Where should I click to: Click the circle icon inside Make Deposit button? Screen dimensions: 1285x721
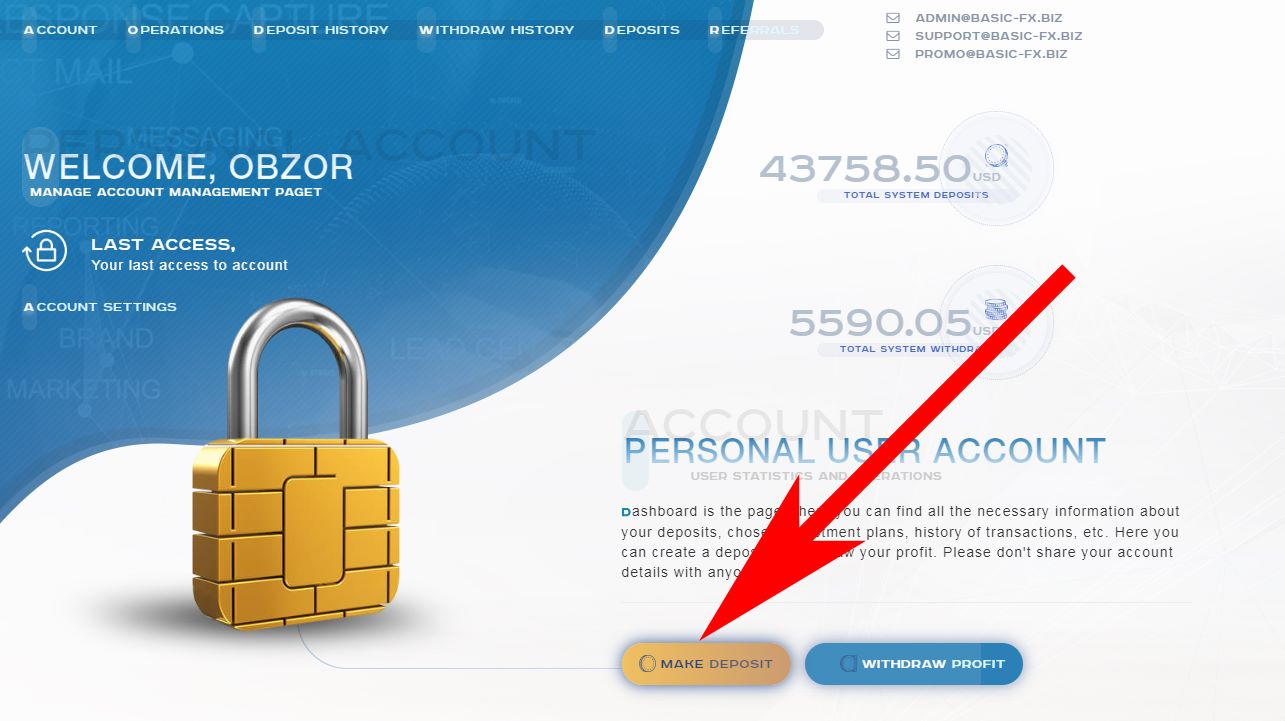(647, 664)
